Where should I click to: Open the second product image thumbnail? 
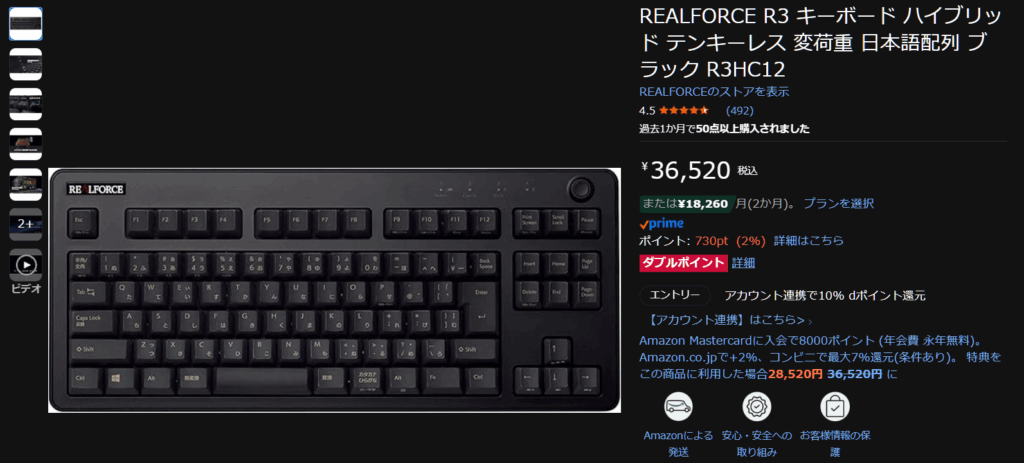click(x=25, y=64)
